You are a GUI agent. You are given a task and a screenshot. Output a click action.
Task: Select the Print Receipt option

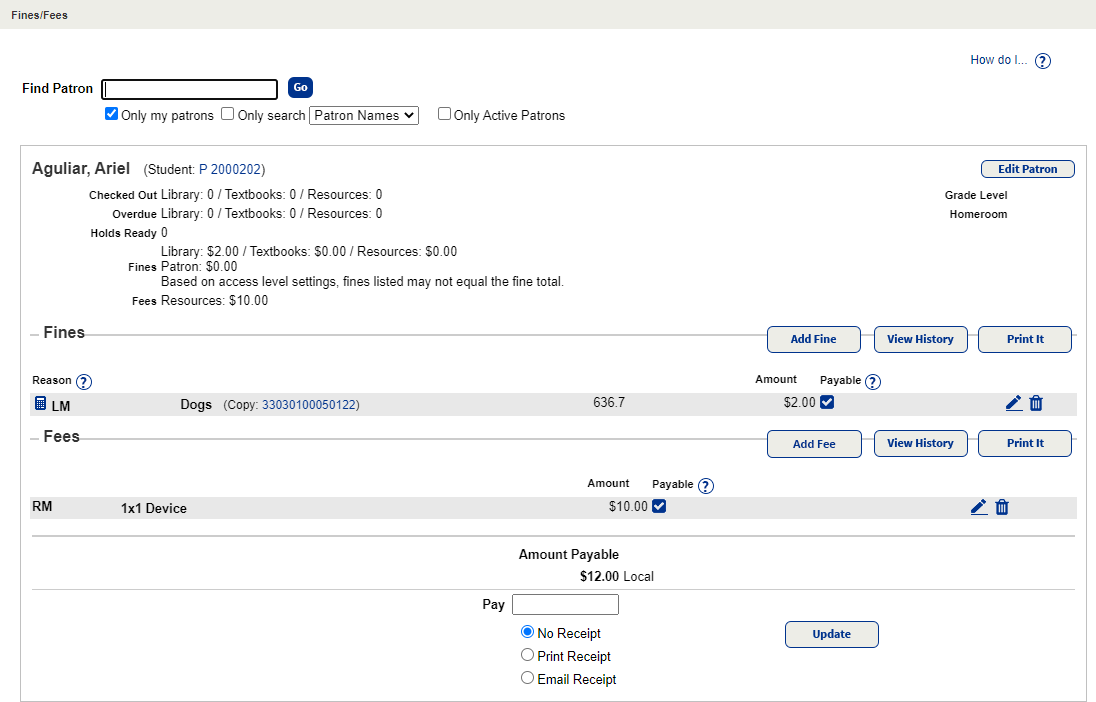tap(528, 655)
